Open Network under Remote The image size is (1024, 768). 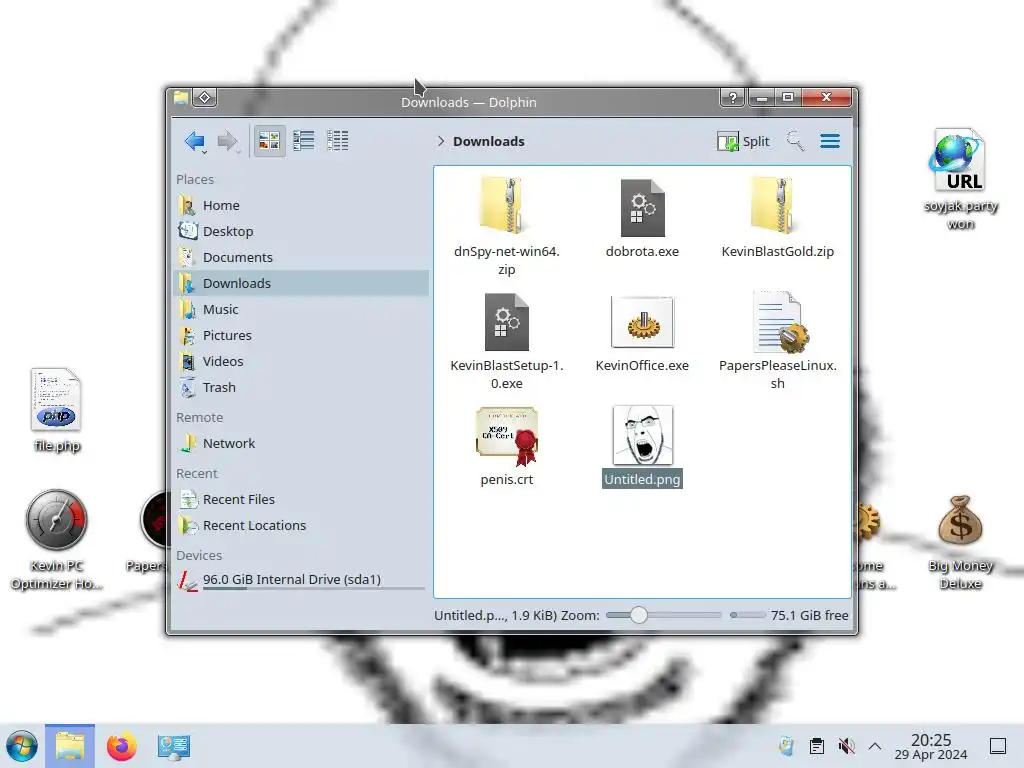[302, 443]
